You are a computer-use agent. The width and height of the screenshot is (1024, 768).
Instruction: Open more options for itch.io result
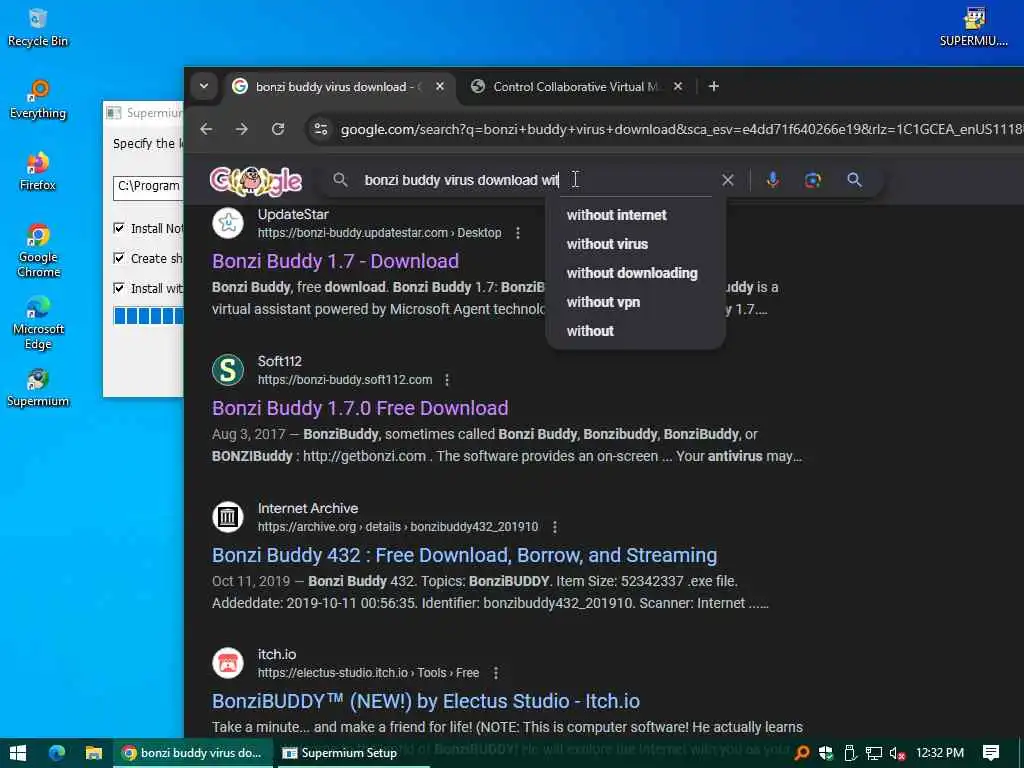pyautogui.click(x=496, y=673)
